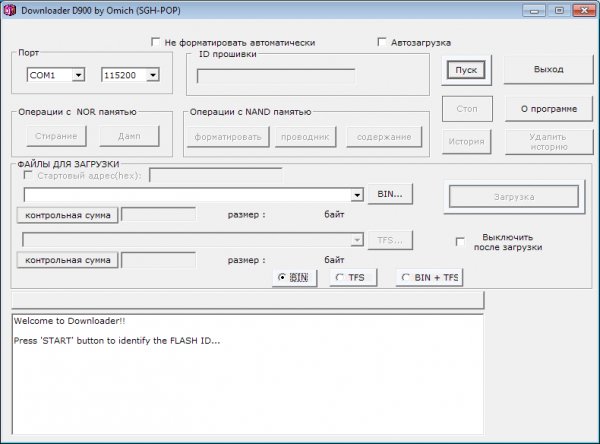This screenshot has height=444, width=600.
Task: Browse for file with BIN... button
Action: coord(390,194)
